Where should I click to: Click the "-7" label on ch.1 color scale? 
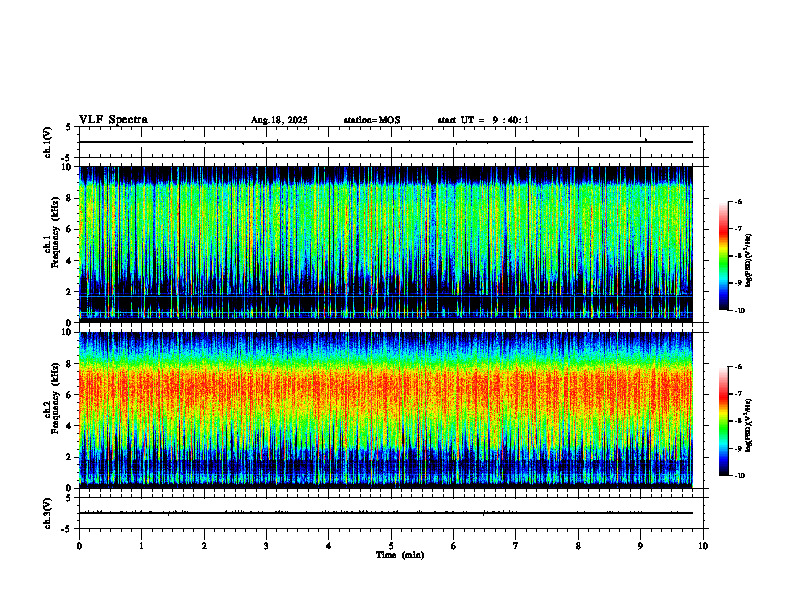coord(738,229)
